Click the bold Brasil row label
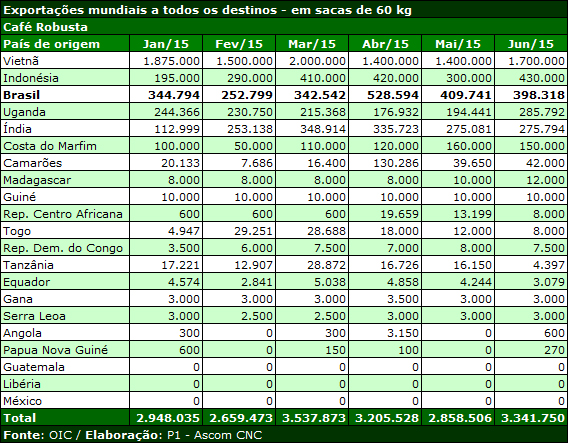 [21, 95]
